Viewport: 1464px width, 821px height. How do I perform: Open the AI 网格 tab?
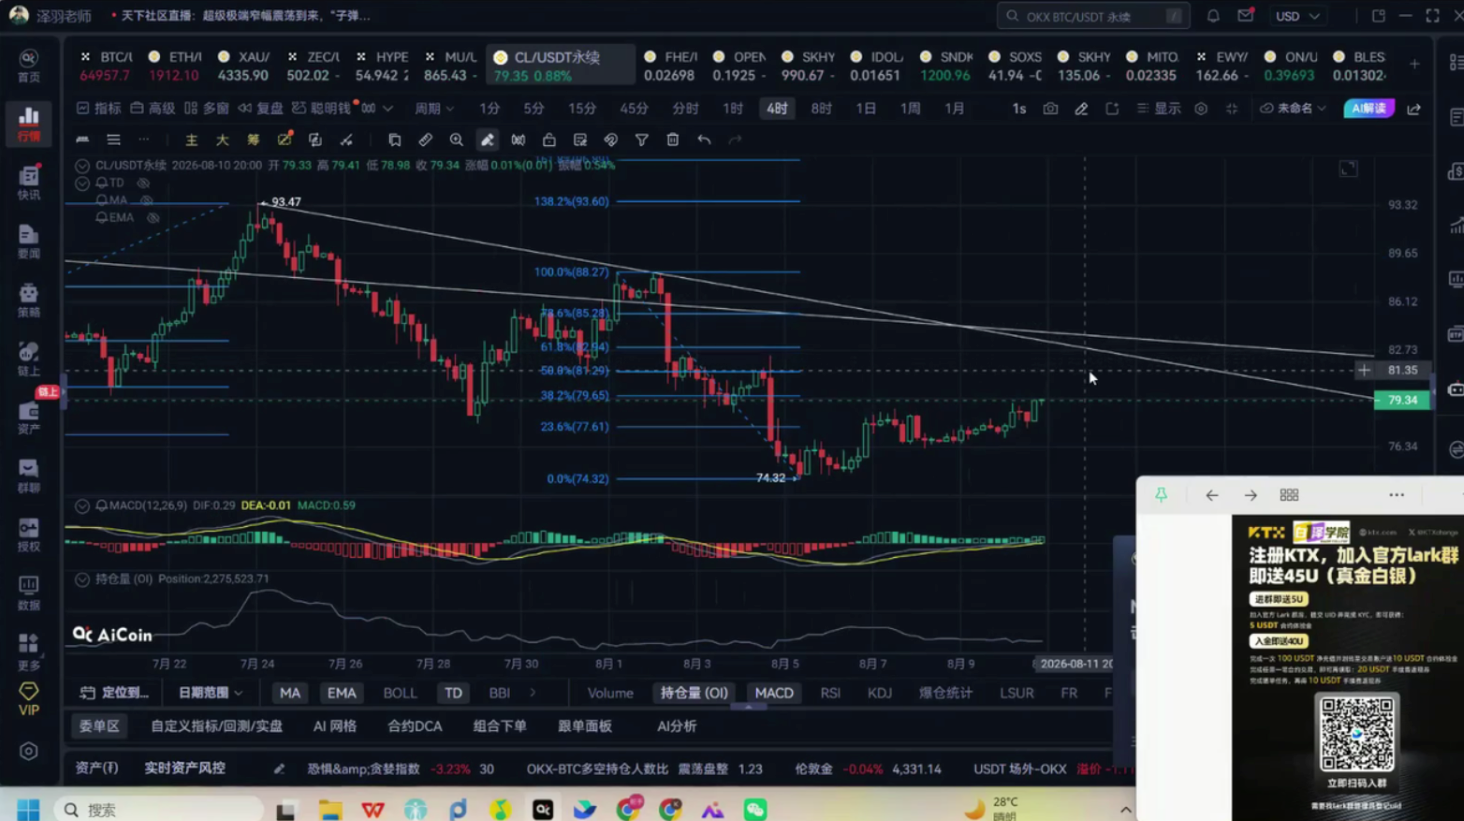coord(335,726)
